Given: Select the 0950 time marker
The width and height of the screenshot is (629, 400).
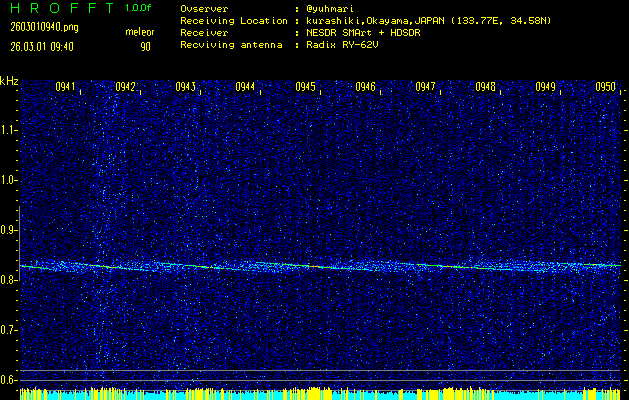Looking at the screenshot, I should (x=606, y=87).
